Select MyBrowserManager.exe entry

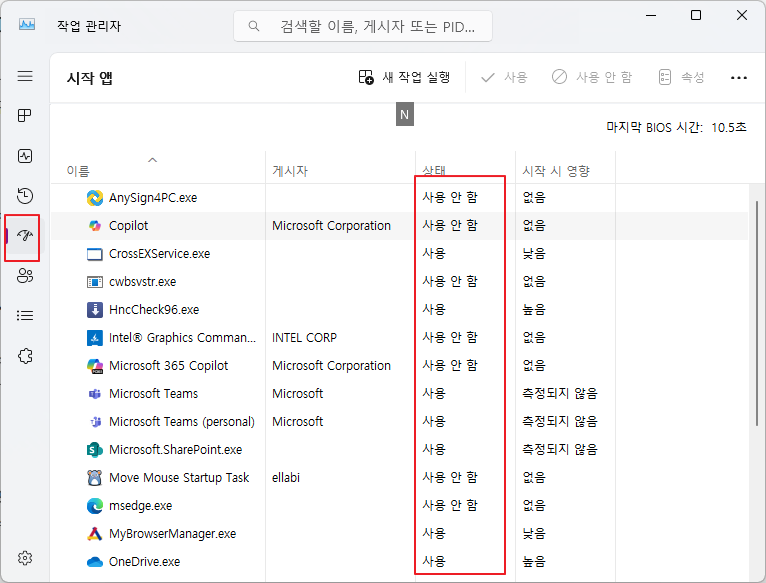[x=172, y=534]
